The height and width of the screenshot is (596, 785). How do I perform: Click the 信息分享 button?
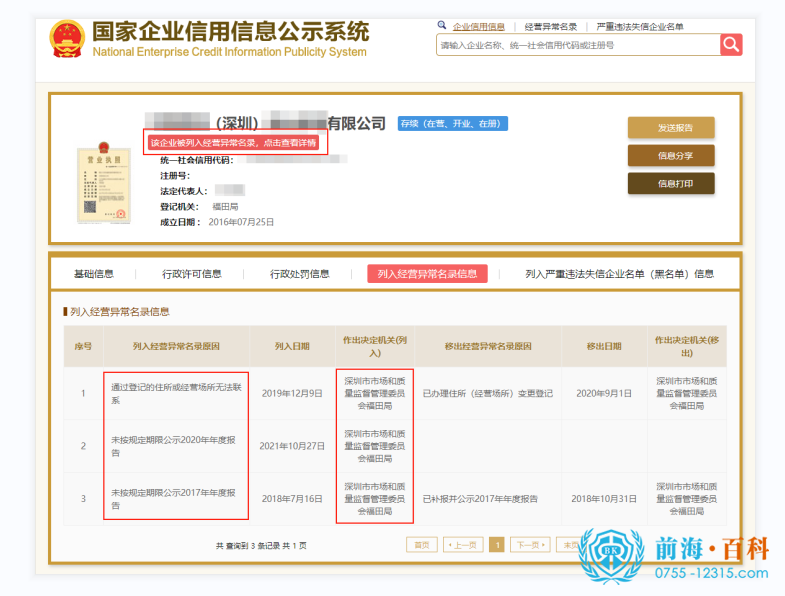click(x=671, y=156)
